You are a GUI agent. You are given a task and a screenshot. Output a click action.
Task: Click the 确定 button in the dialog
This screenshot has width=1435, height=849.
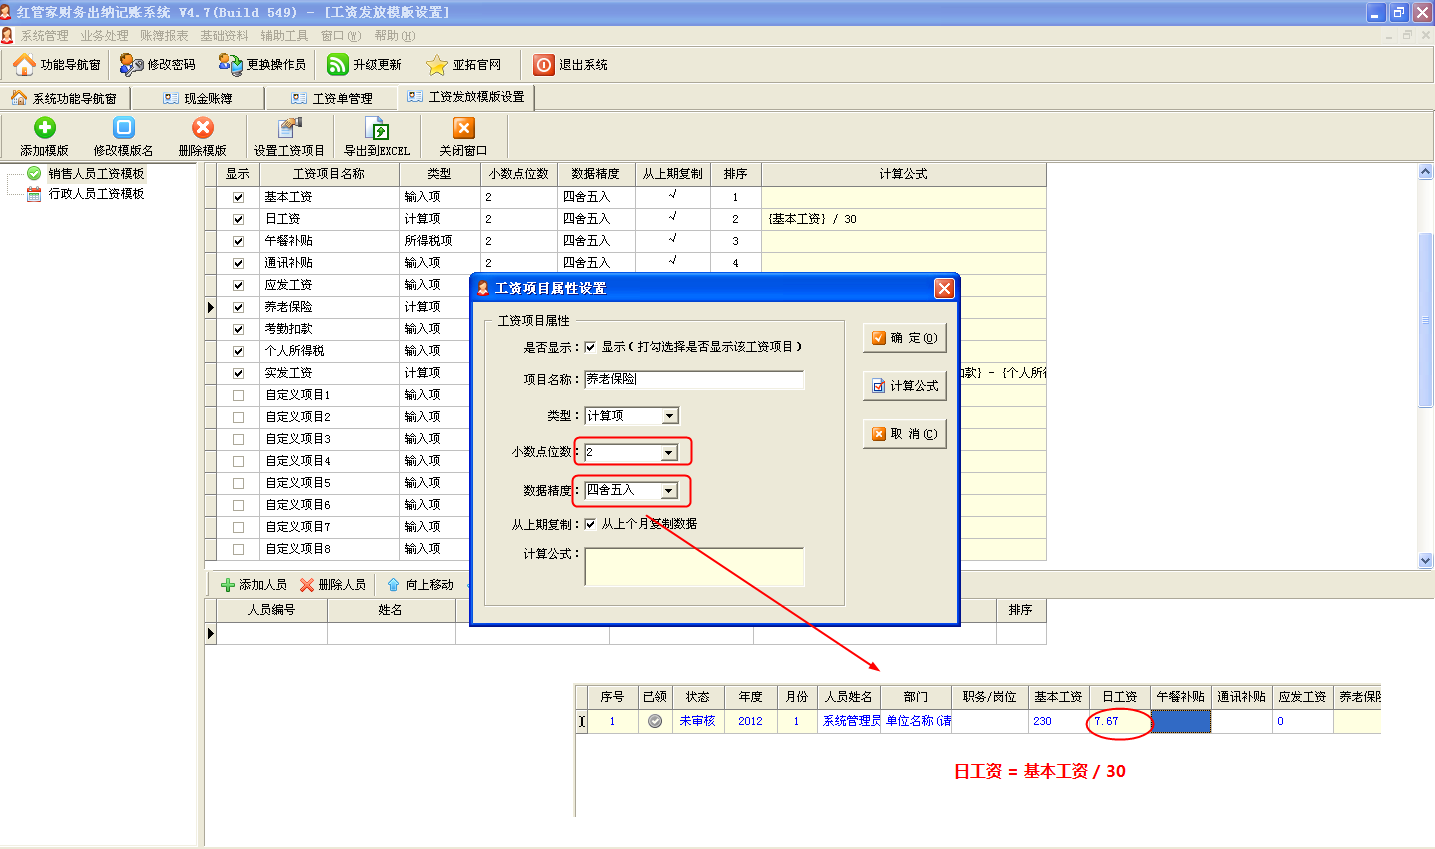[x=904, y=338]
